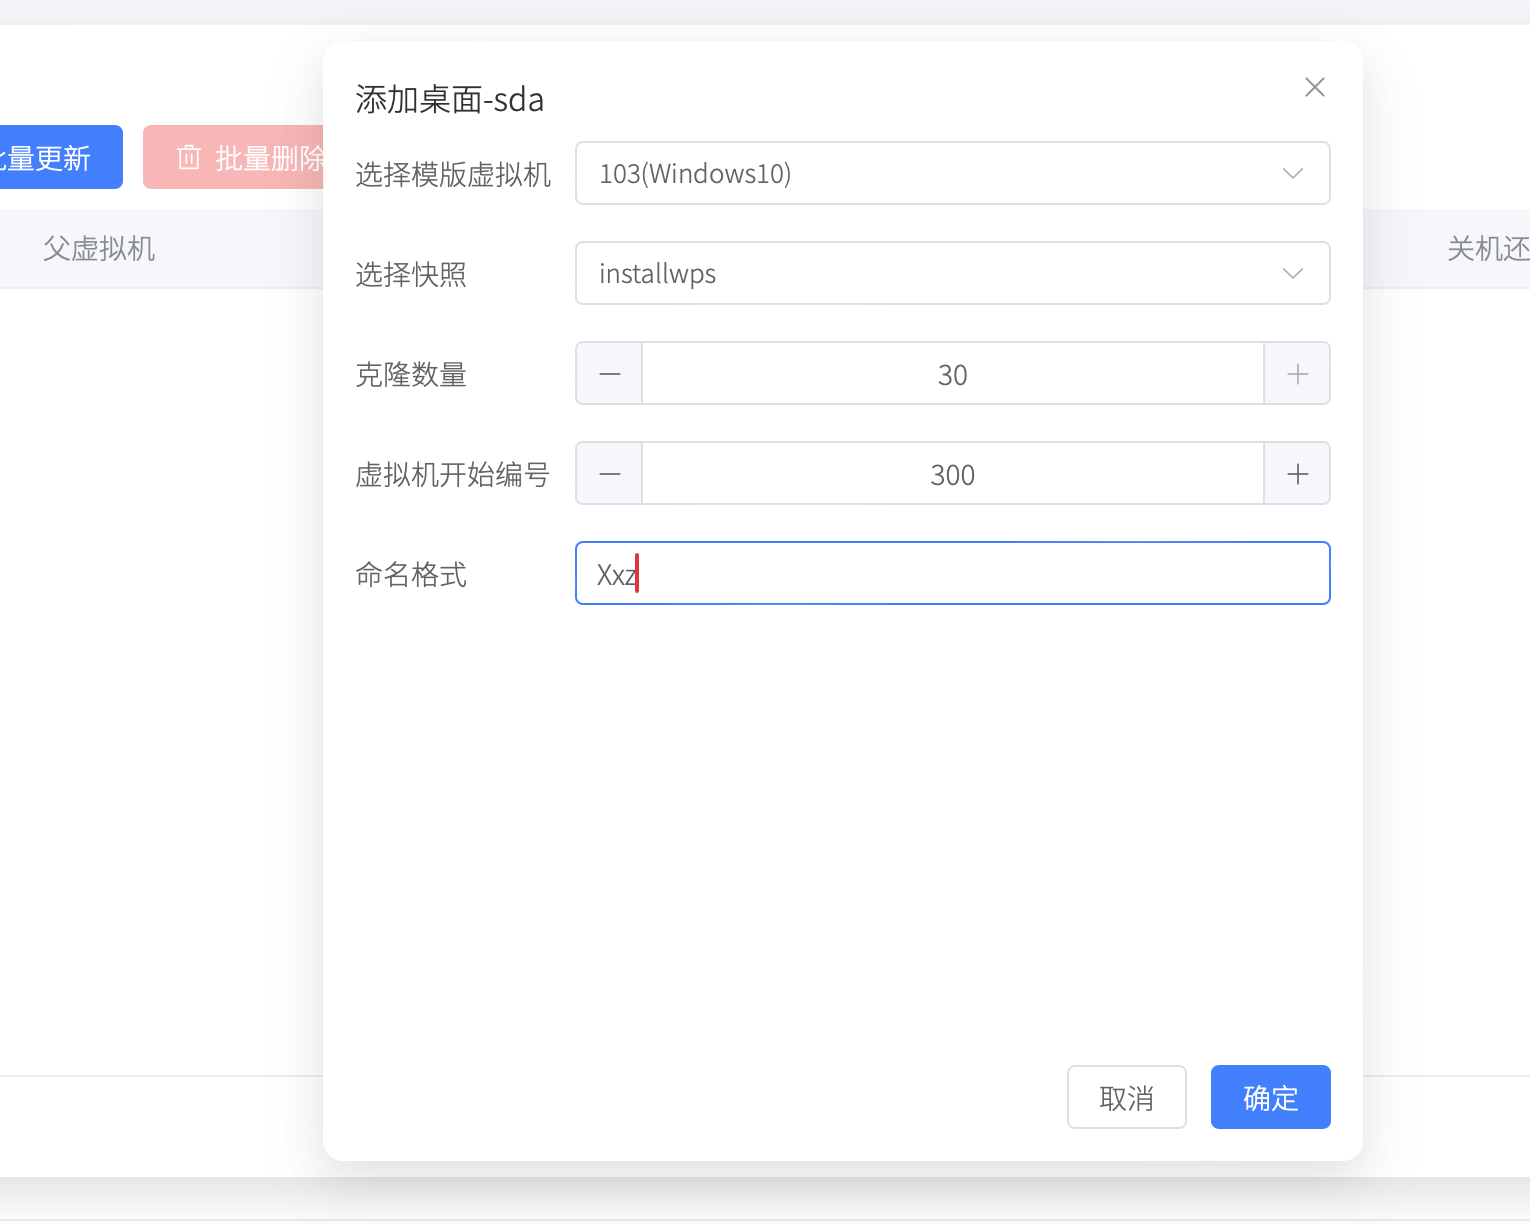Click the 取消 cancel button
This screenshot has height=1224, width=1530.
1126,1097
